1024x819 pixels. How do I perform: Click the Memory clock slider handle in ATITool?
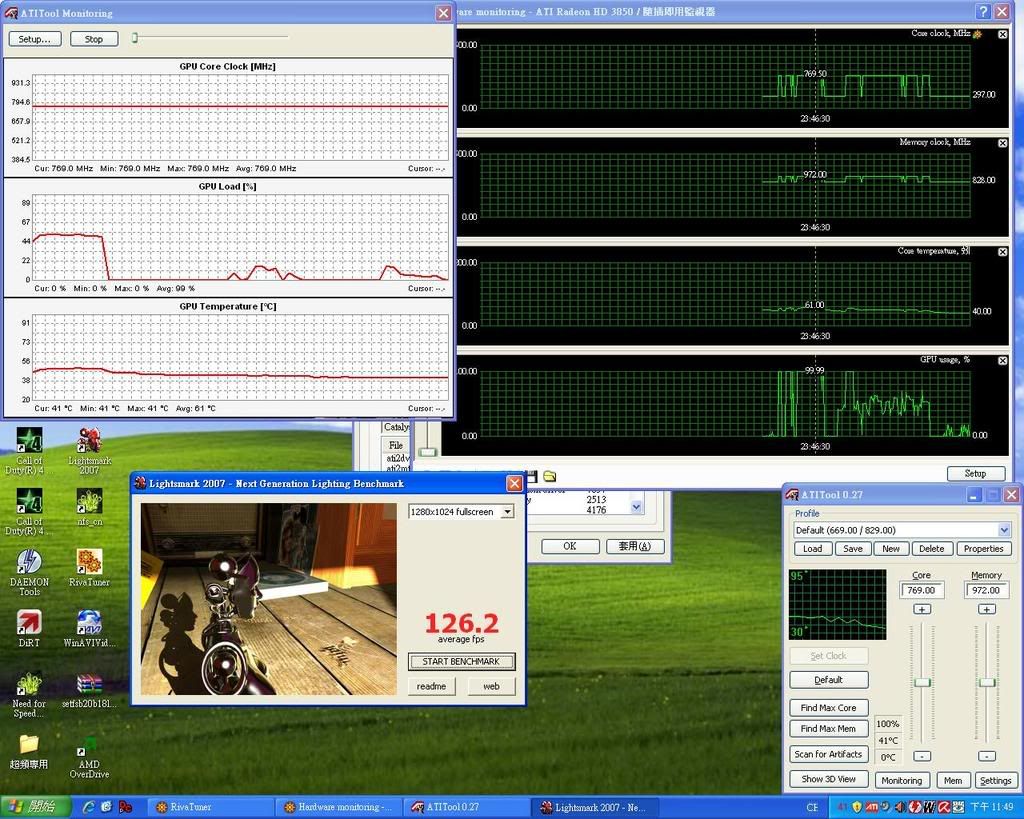987,682
